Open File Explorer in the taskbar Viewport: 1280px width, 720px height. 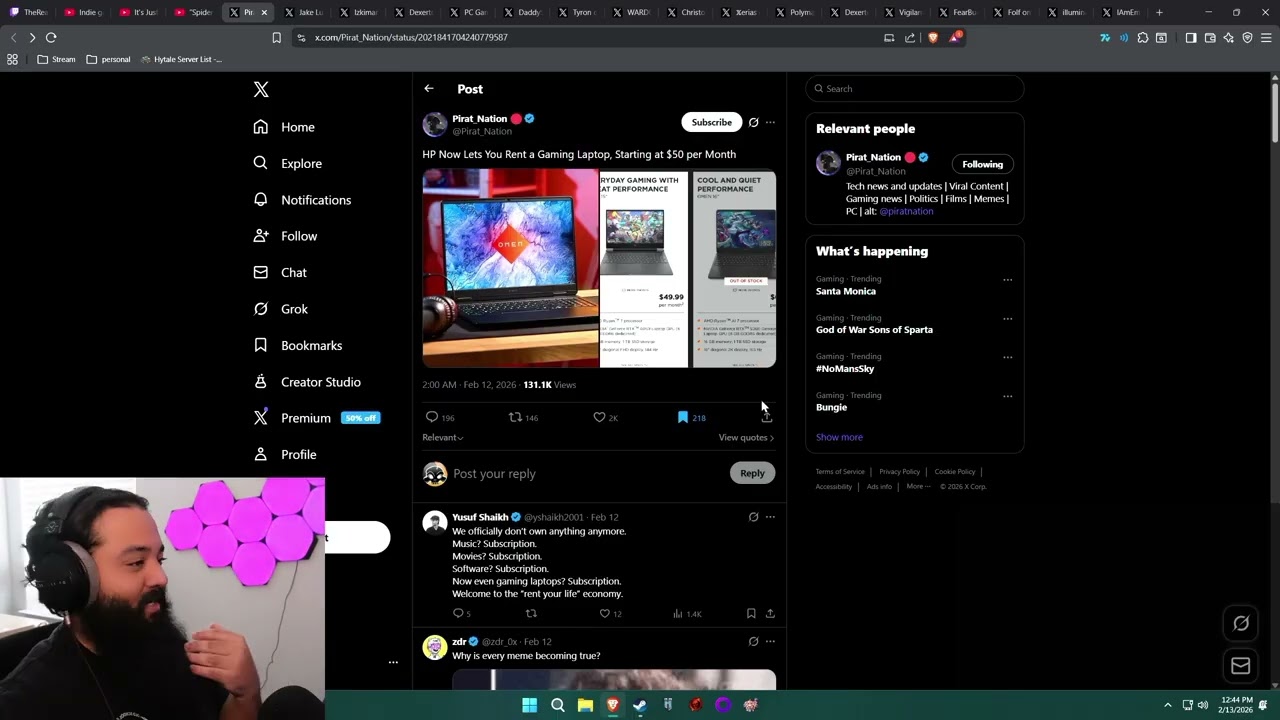pyautogui.click(x=585, y=705)
